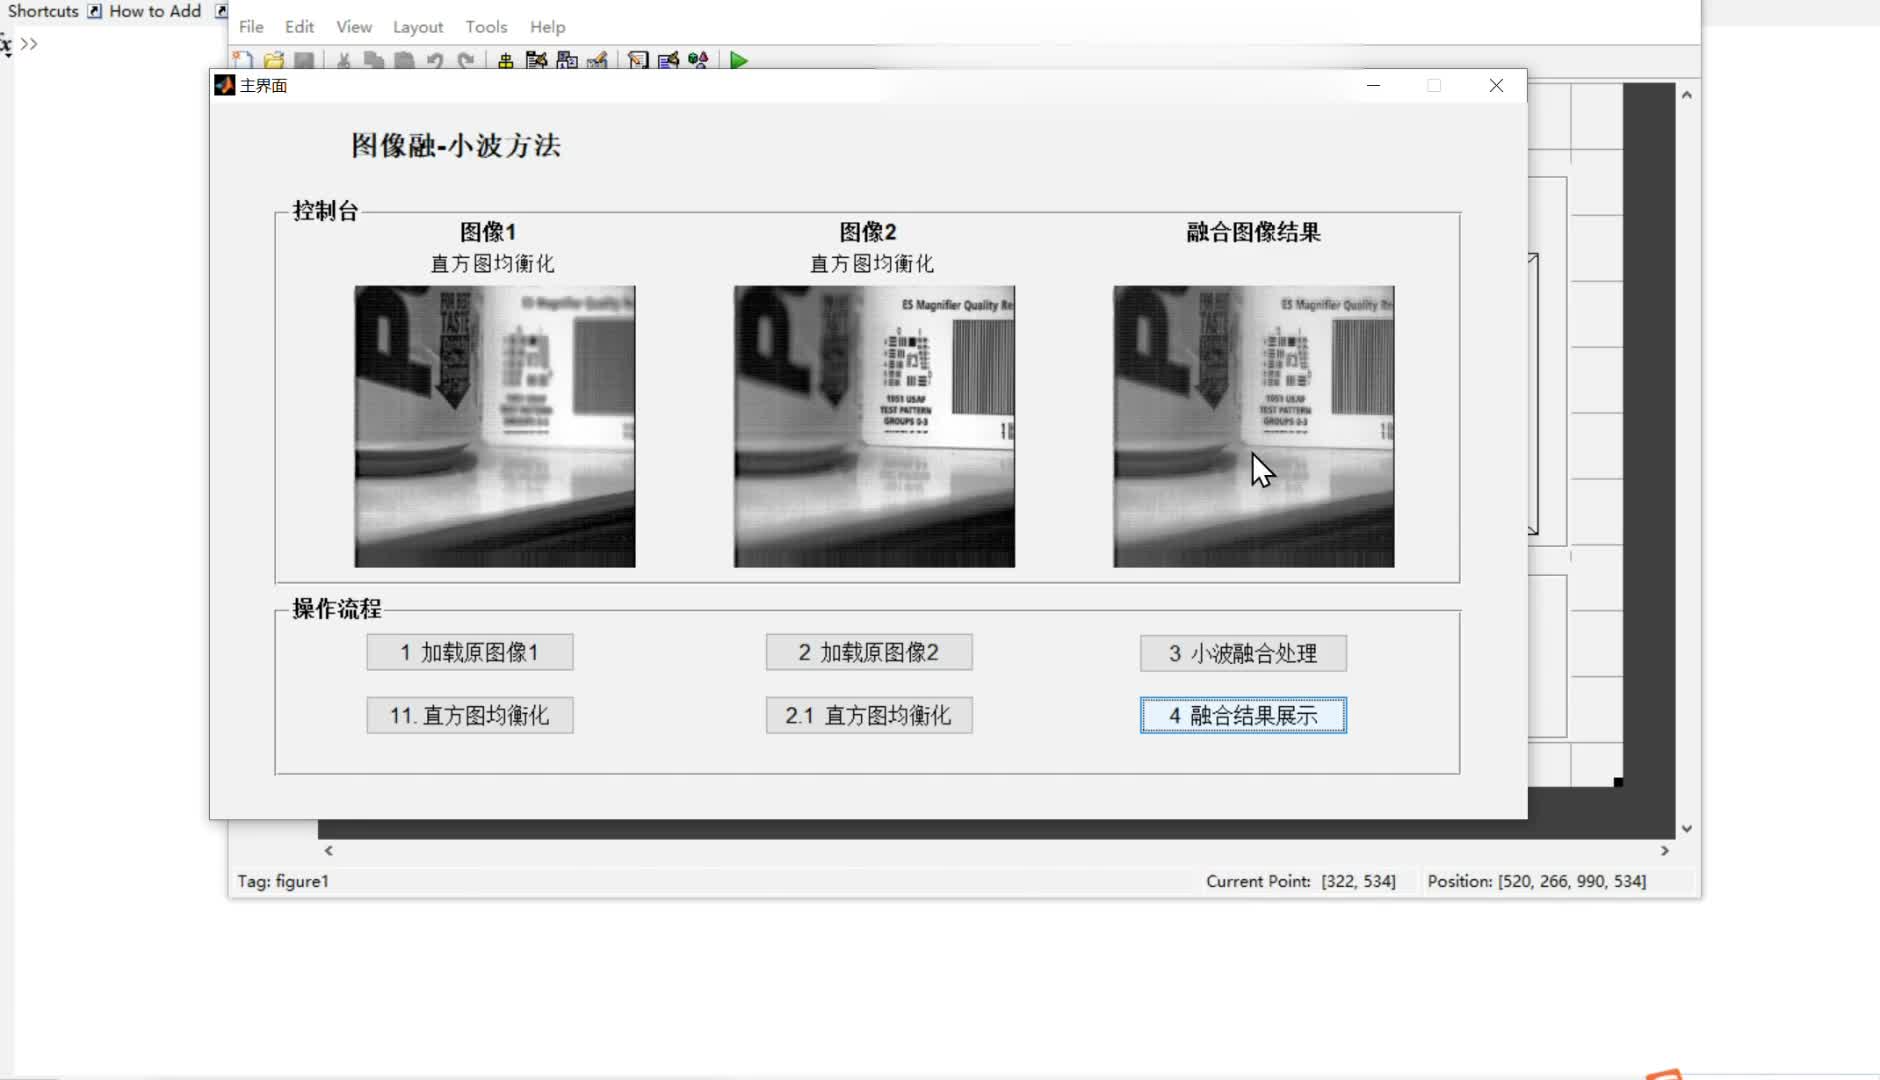Click the 'Position' status entry

pos(1537,881)
